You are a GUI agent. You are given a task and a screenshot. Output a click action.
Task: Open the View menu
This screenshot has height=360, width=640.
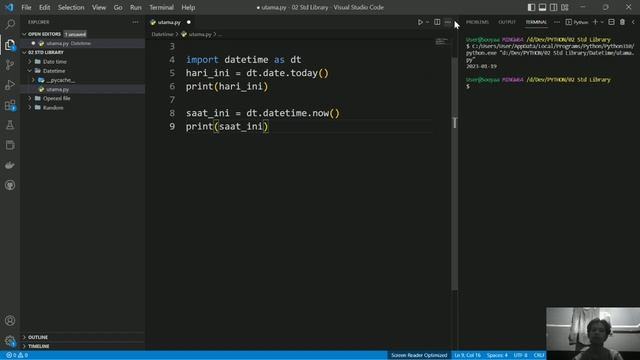pos(99,7)
